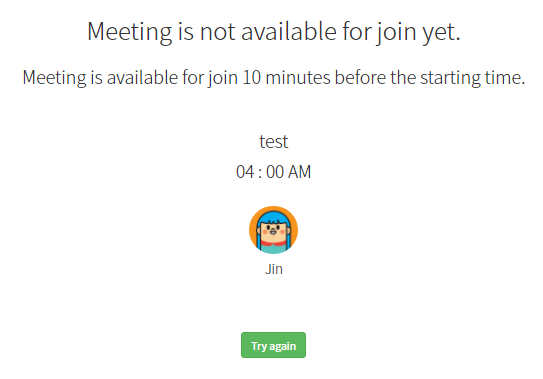This screenshot has width=543, height=379.
Task: Click the meeting start time 04 : 00 AM
Action: pos(274,172)
